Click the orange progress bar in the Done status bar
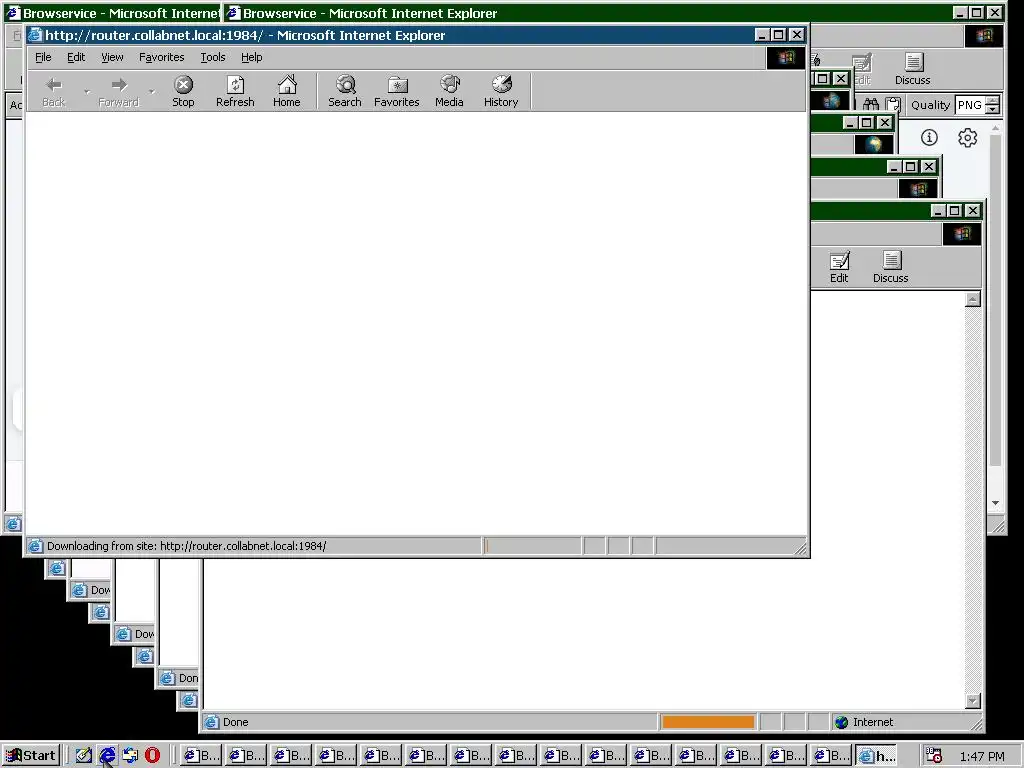The image size is (1024, 768). point(708,722)
